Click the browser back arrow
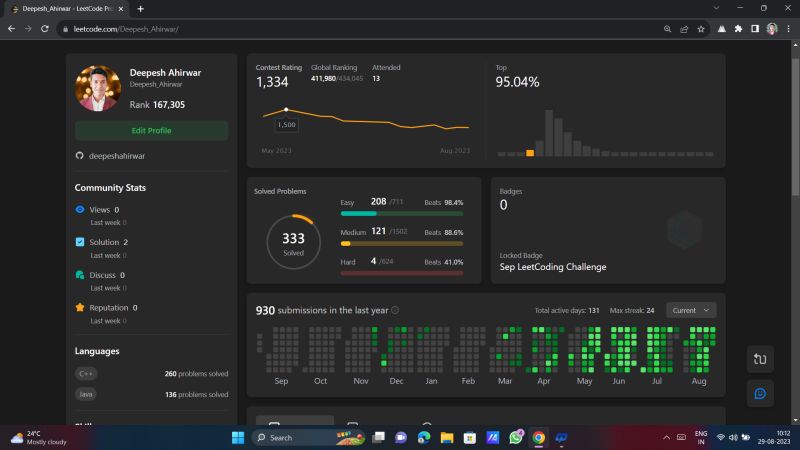 11,29
